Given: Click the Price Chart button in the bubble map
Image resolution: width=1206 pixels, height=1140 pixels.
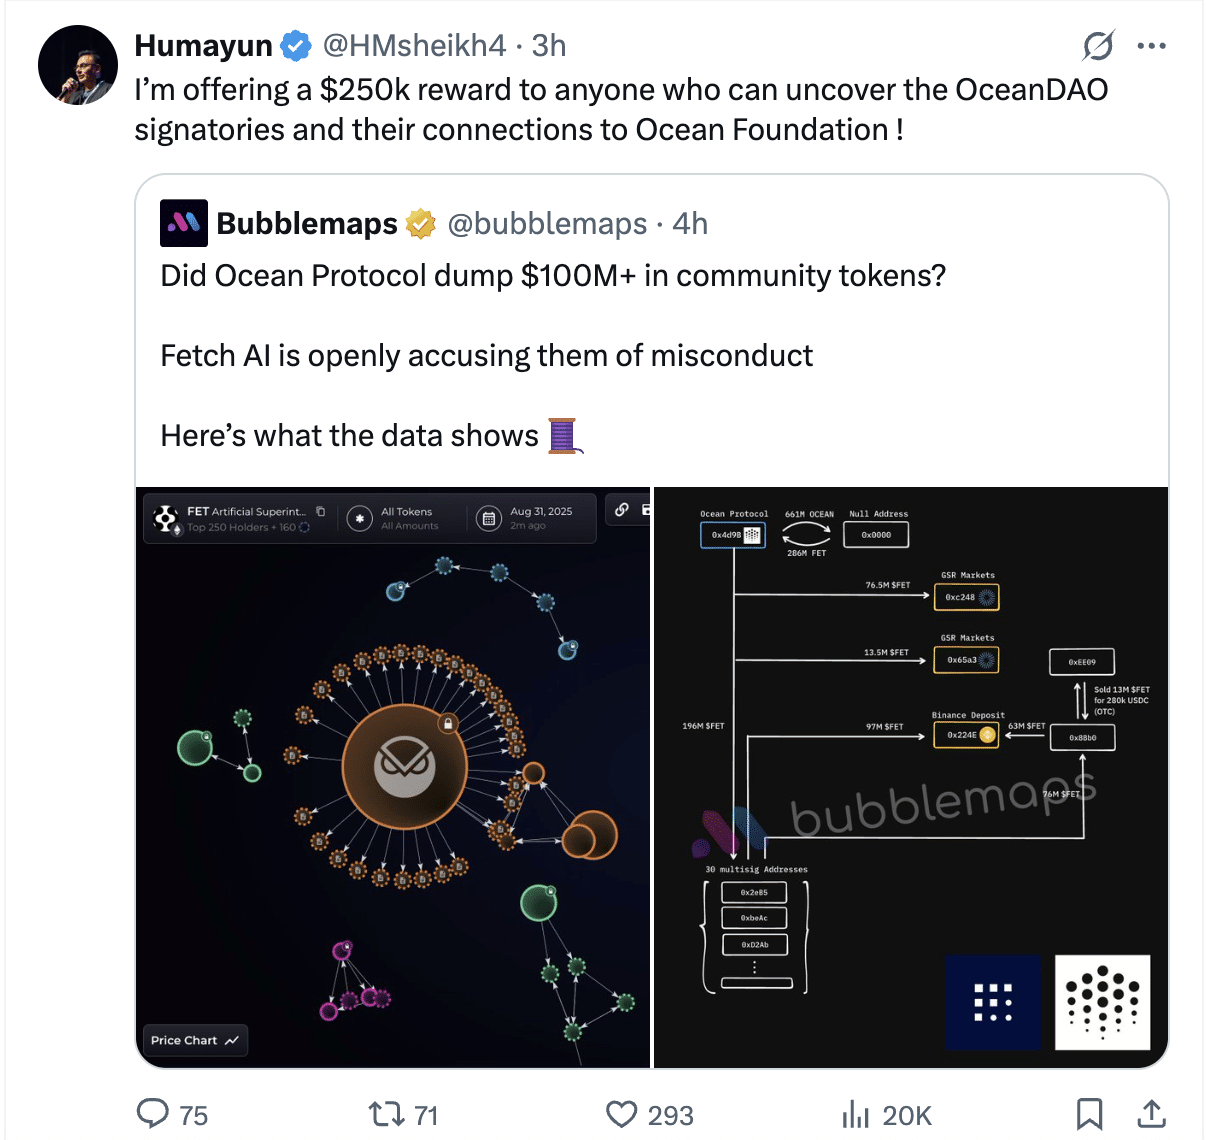Looking at the screenshot, I should [195, 1040].
